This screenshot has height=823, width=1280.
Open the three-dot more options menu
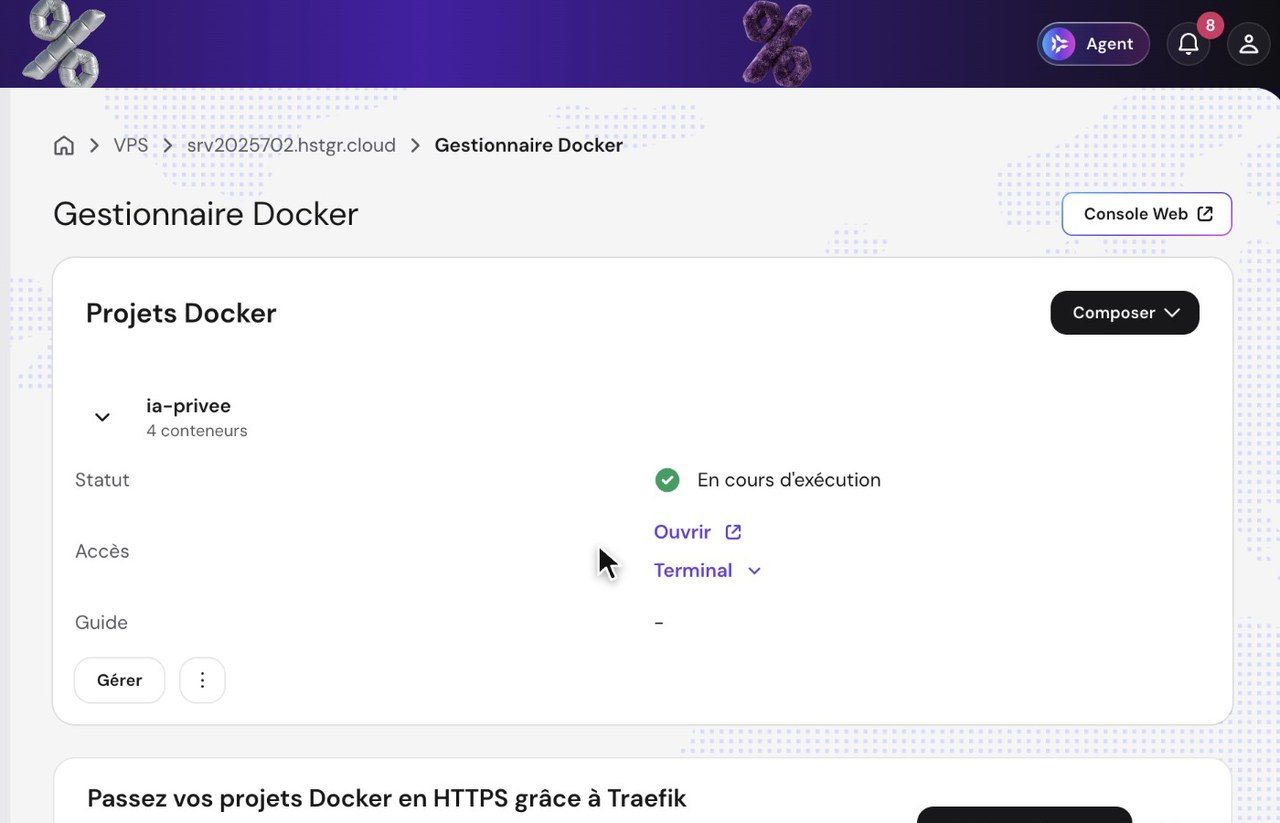click(202, 680)
